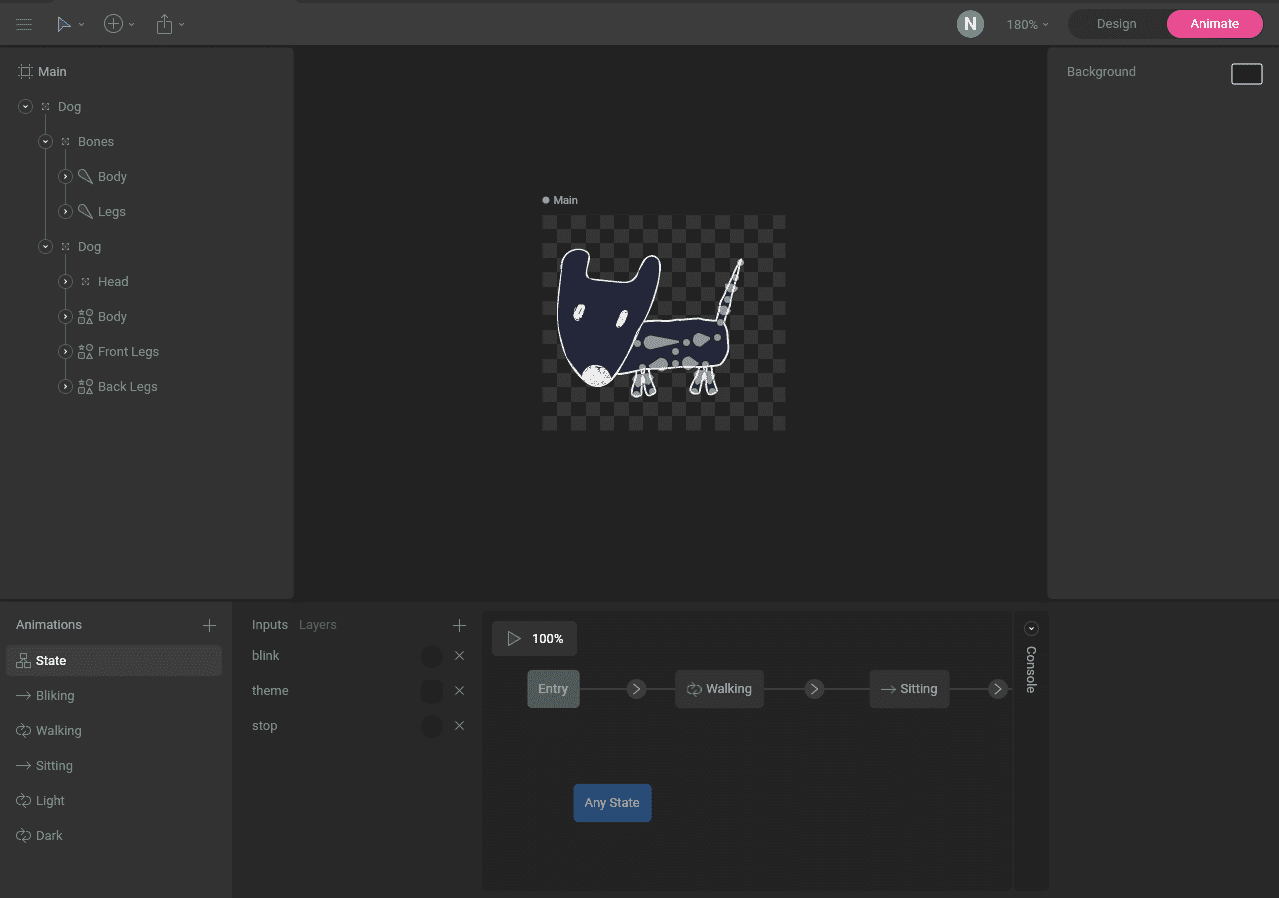
Task: Select the Any State node
Action: pyautogui.click(x=612, y=803)
